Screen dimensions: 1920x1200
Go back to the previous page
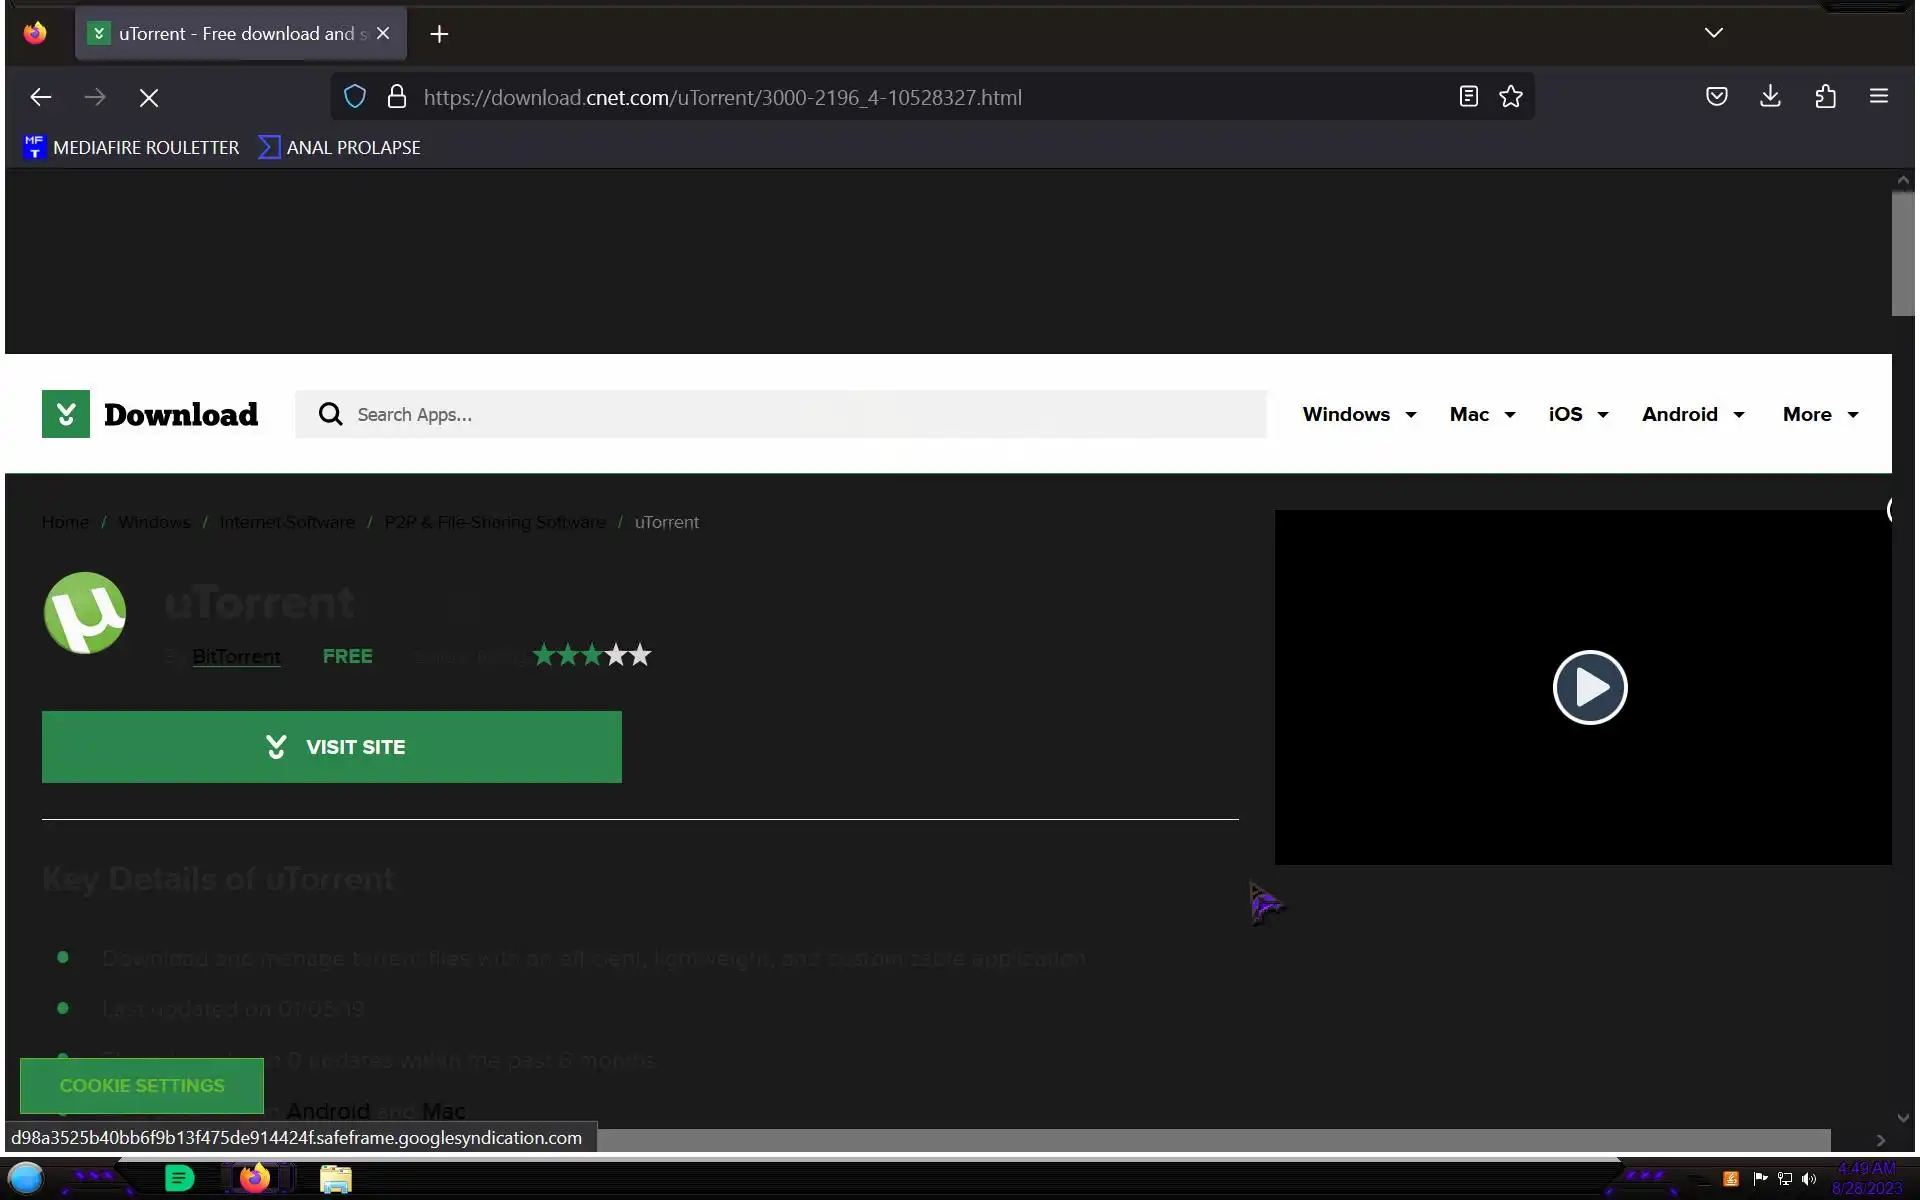(41, 98)
